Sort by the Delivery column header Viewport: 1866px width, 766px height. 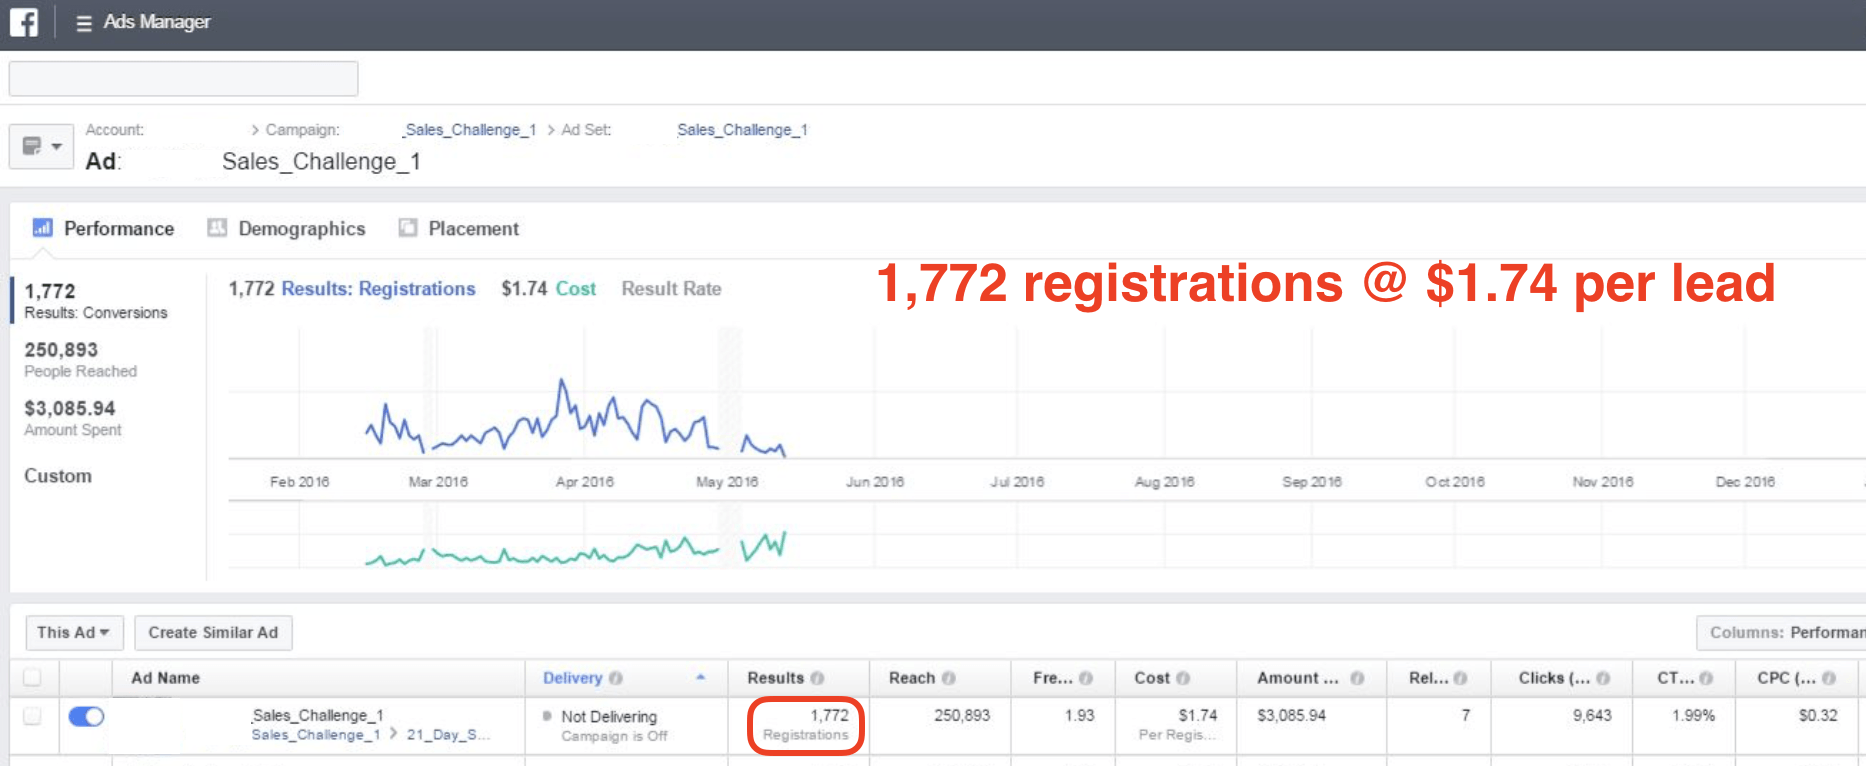572,678
